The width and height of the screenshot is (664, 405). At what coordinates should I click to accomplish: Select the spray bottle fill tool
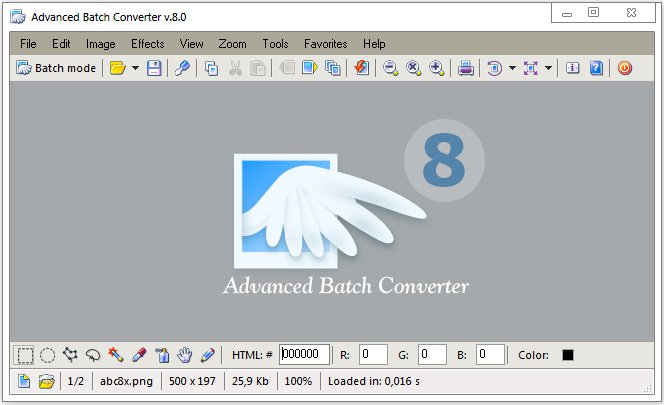[162, 355]
